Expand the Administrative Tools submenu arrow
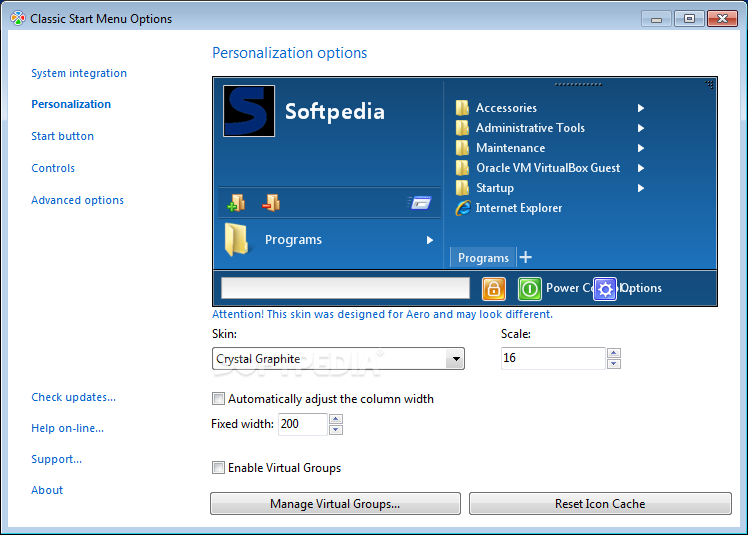The width and height of the screenshot is (748, 535). click(x=641, y=128)
